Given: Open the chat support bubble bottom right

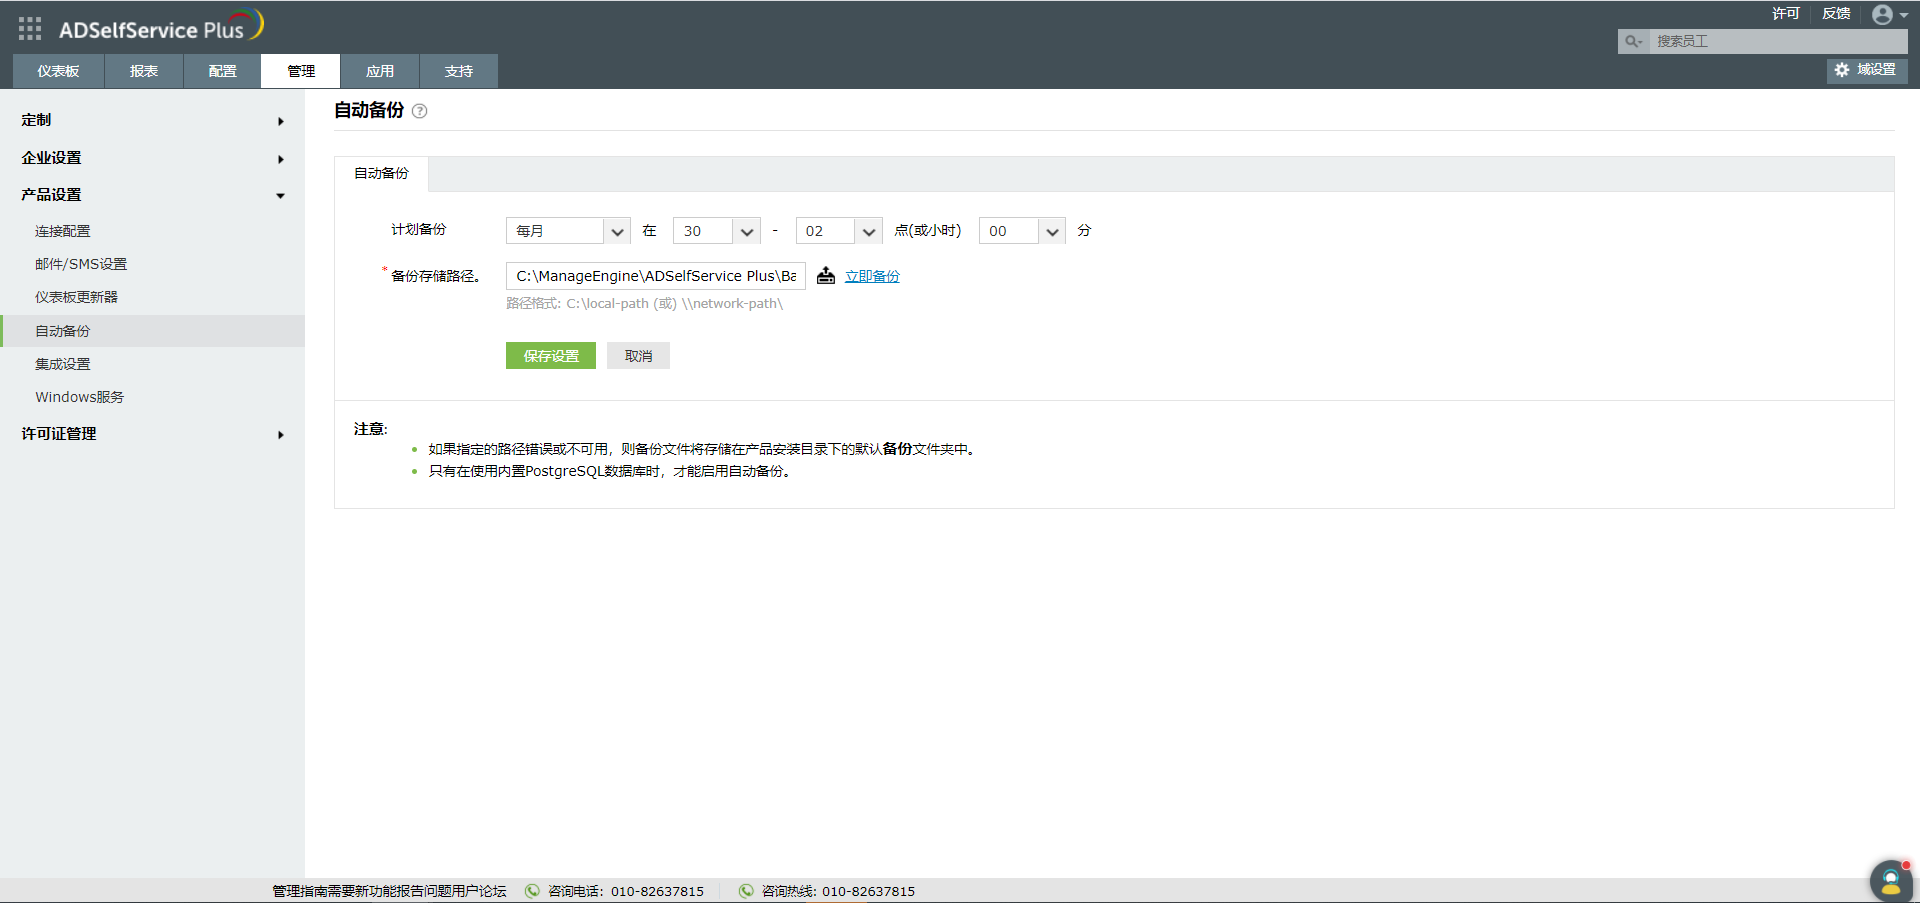Looking at the screenshot, I should coord(1890,881).
